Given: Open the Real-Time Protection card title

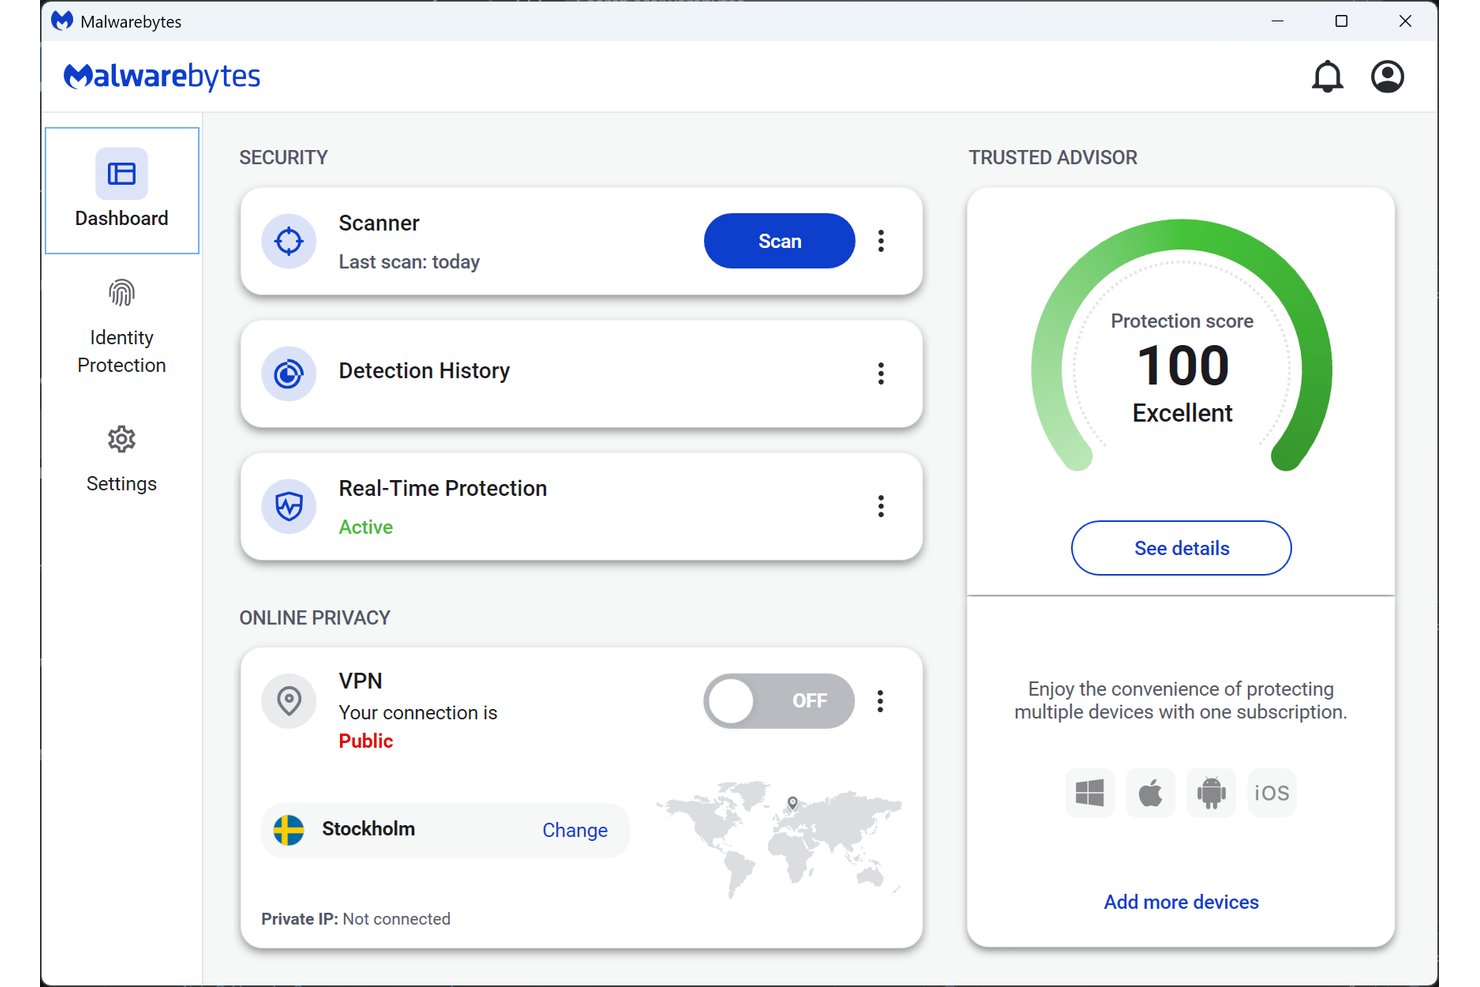Looking at the screenshot, I should (443, 488).
